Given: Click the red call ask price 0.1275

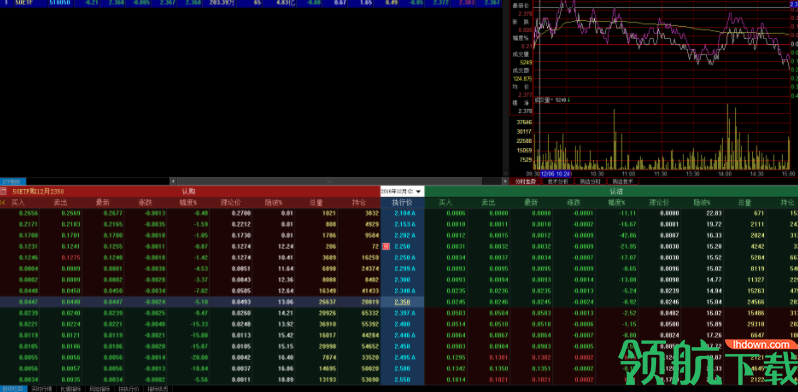Looking at the screenshot, I should [x=71, y=258].
